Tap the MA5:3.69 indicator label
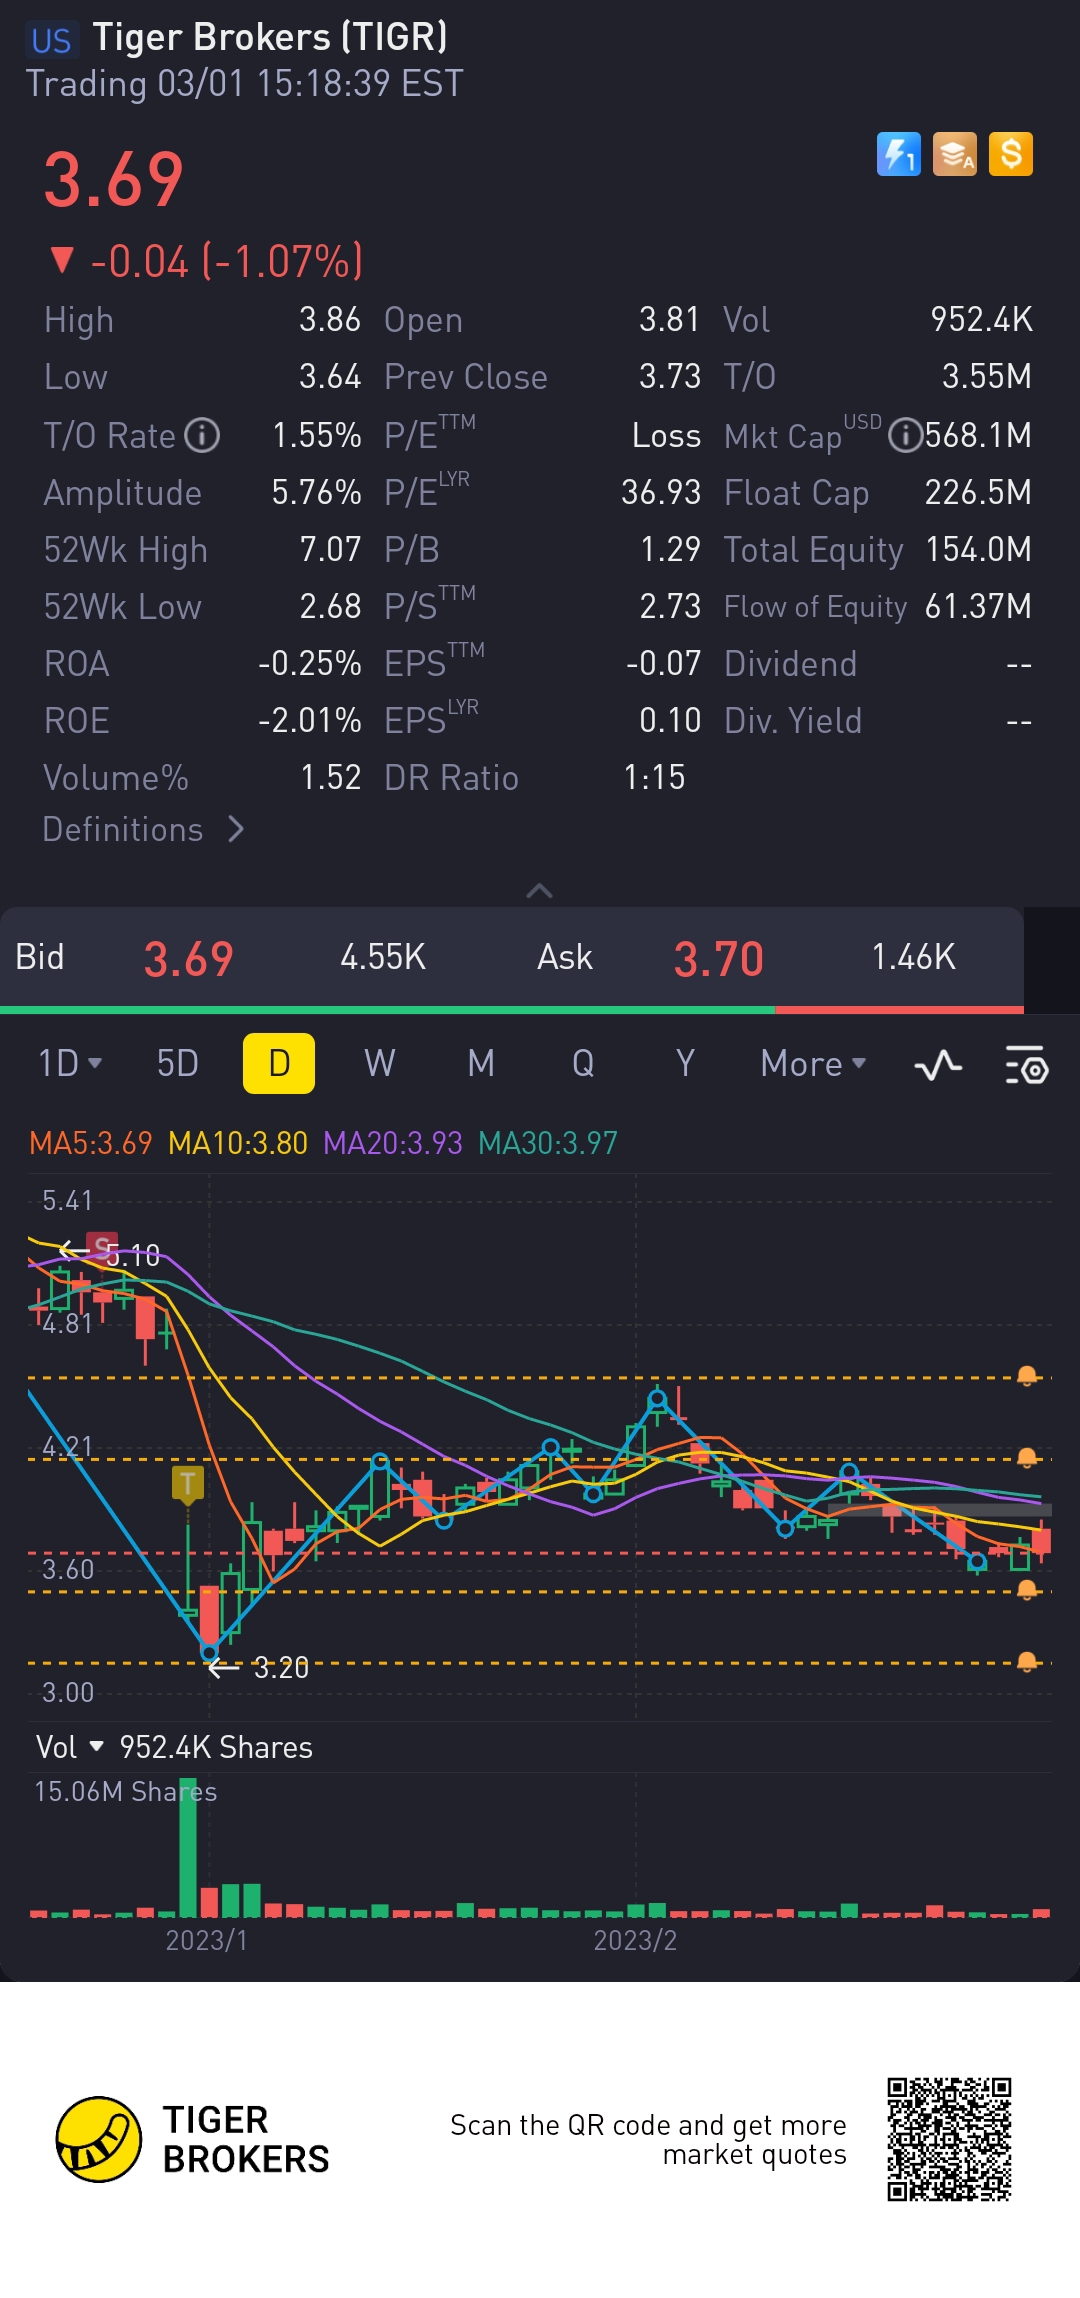Viewport: 1080px width, 2298px height. coord(90,1143)
